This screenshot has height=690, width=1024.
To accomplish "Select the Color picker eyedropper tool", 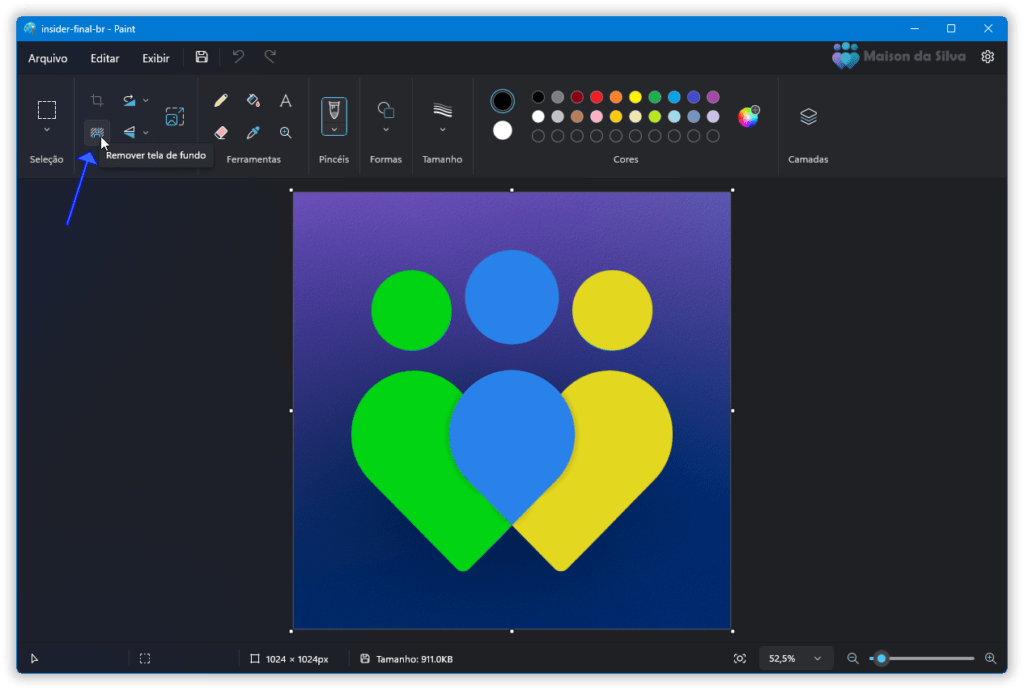I will coord(253,132).
